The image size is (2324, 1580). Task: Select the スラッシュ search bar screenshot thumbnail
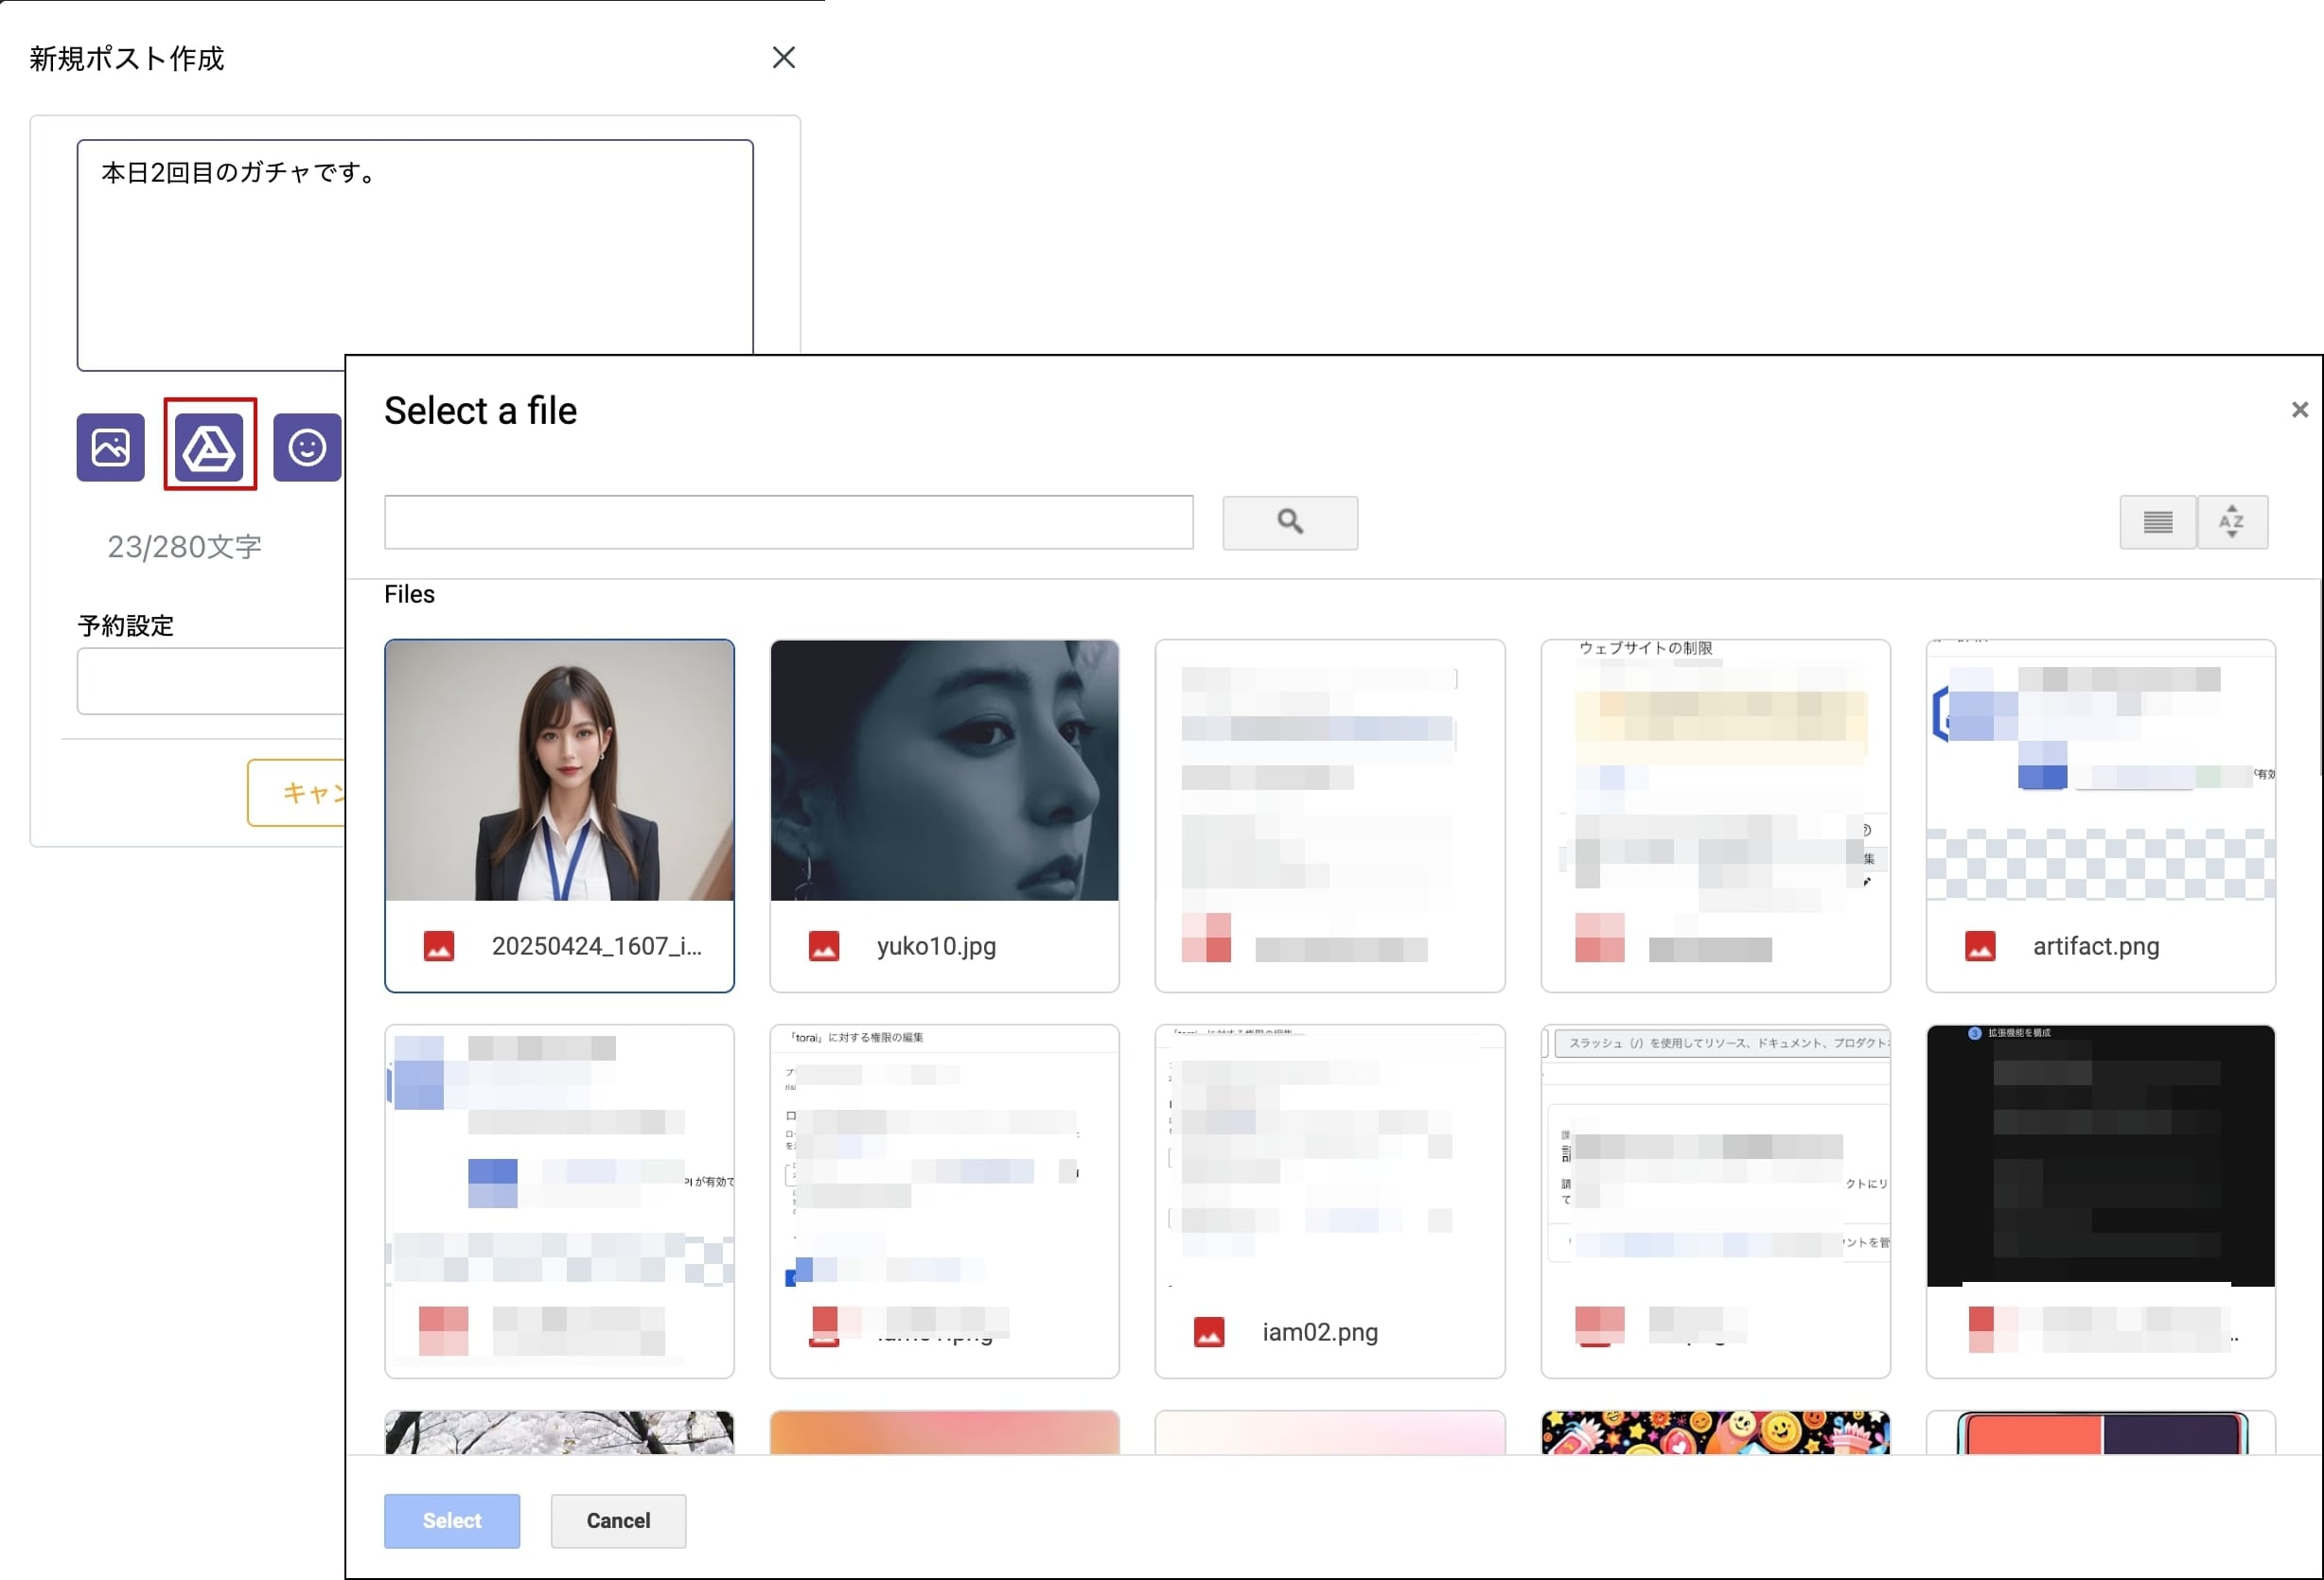pyautogui.click(x=1715, y=1155)
